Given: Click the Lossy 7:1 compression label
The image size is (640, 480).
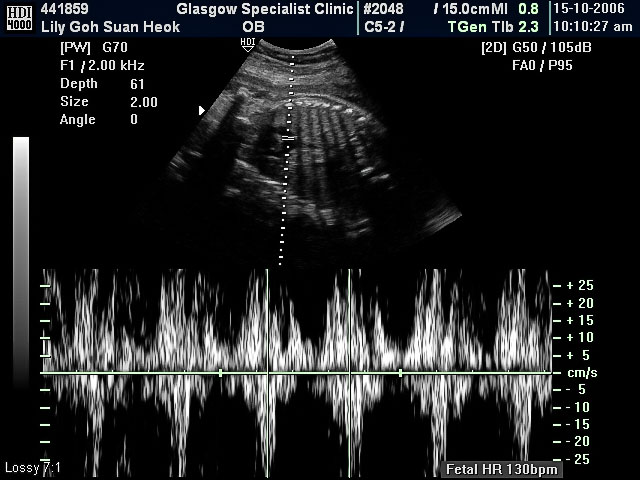Looking at the screenshot, I should (x=33, y=468).
